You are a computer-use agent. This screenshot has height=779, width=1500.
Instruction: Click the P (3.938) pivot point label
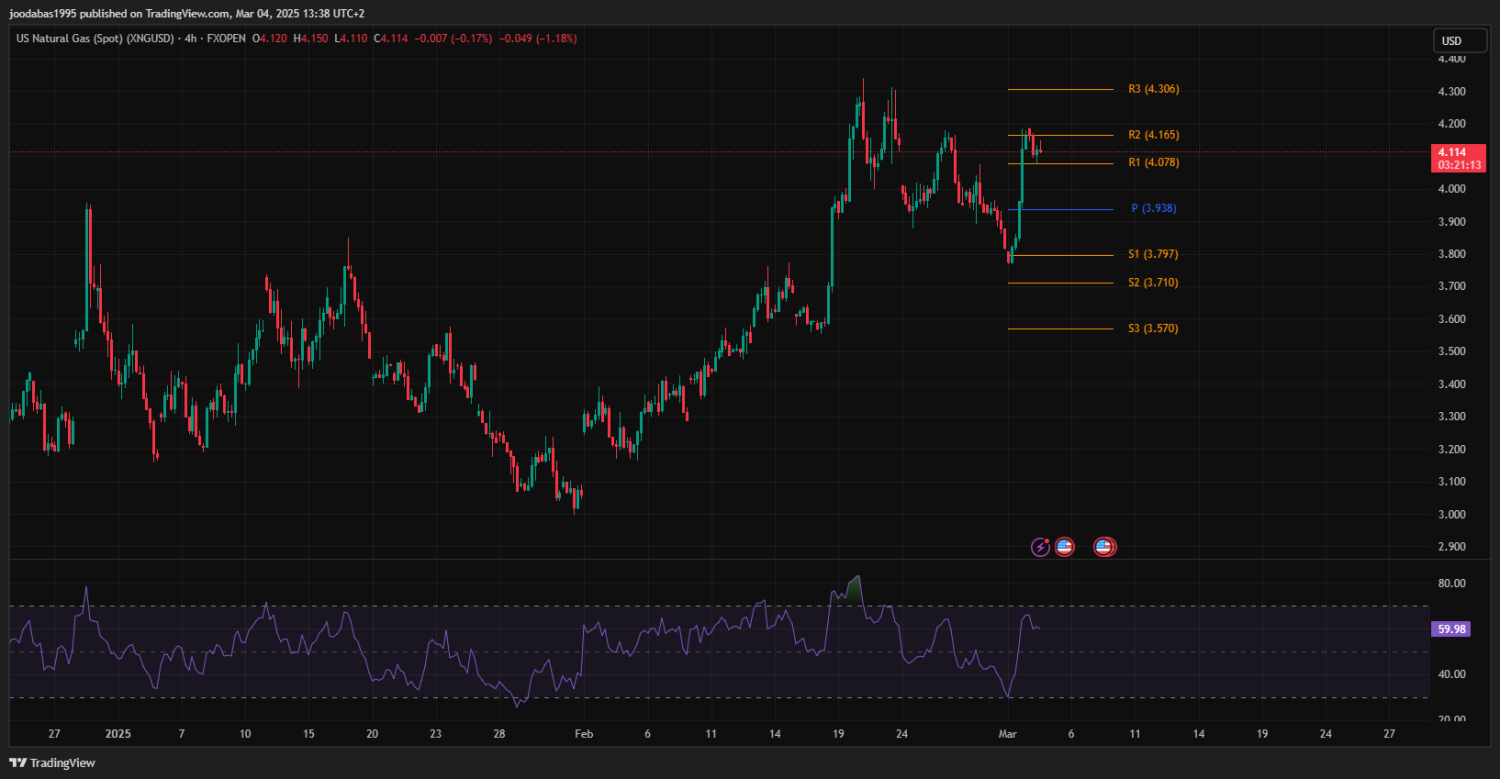click(1153, 208)
